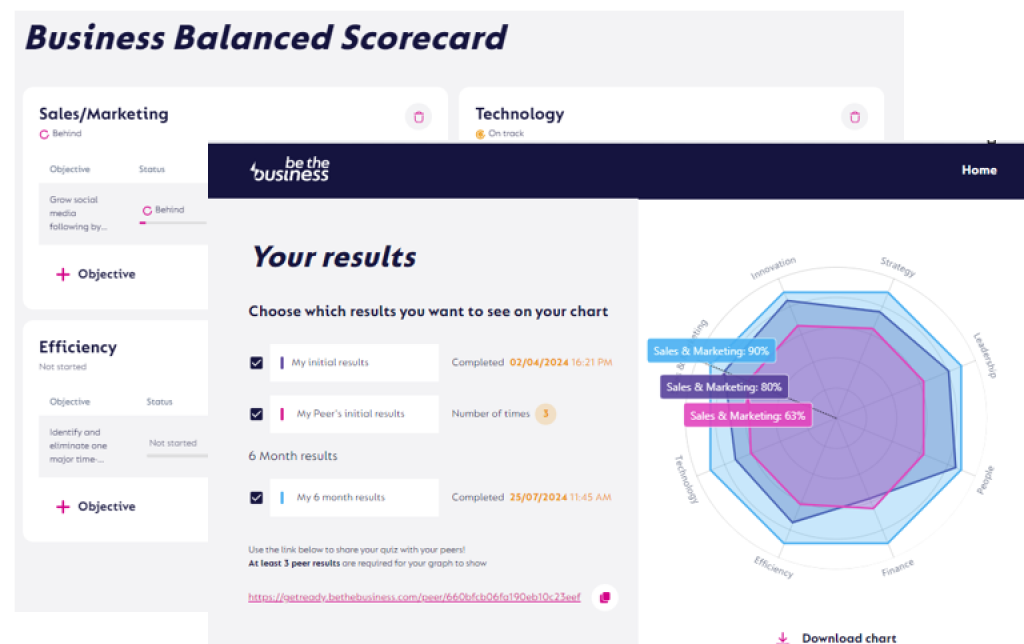Click the social media objective progress bar
This screenshot has height=644, width=1024.
[172, 223]
